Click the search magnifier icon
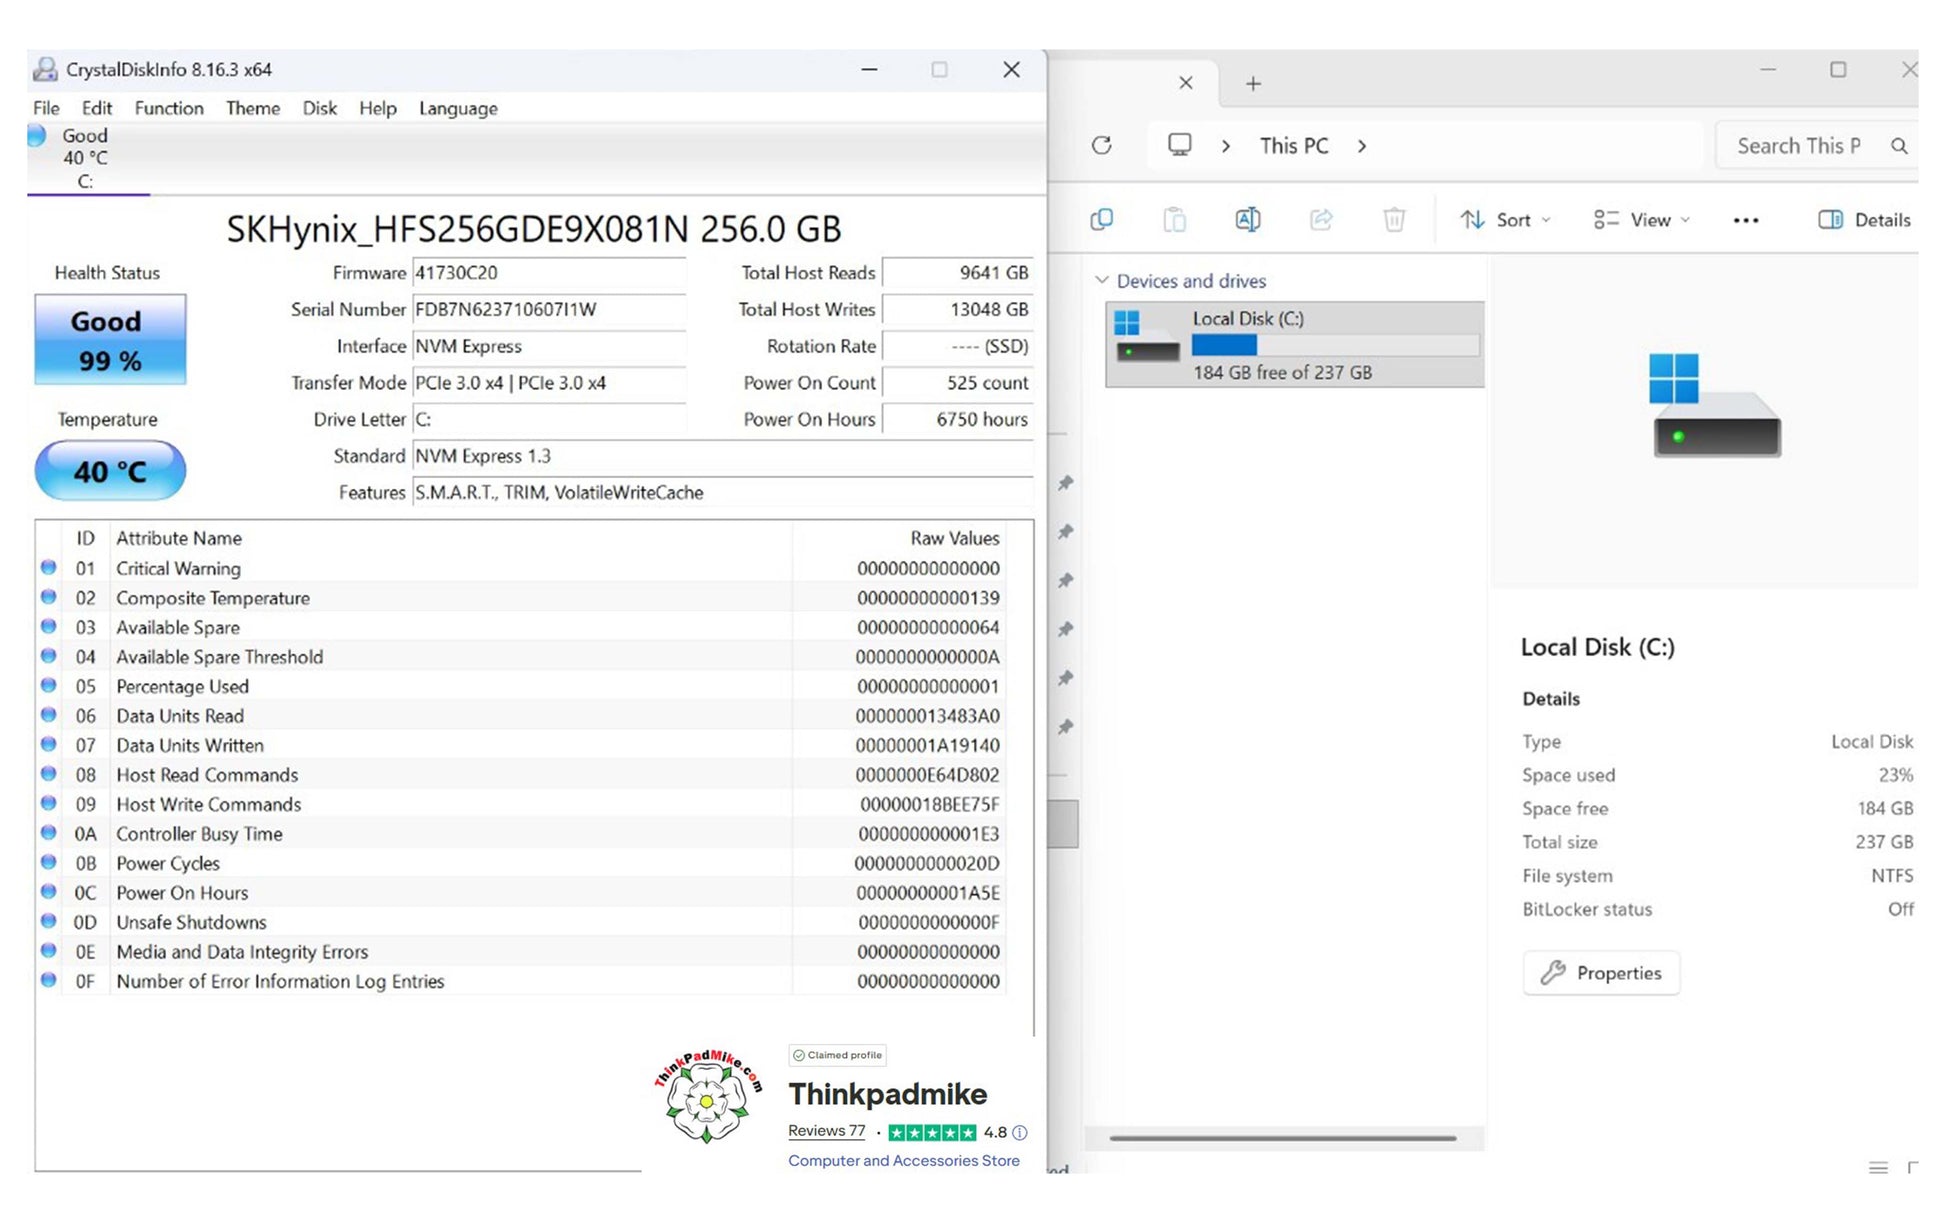 (1898, 146)
